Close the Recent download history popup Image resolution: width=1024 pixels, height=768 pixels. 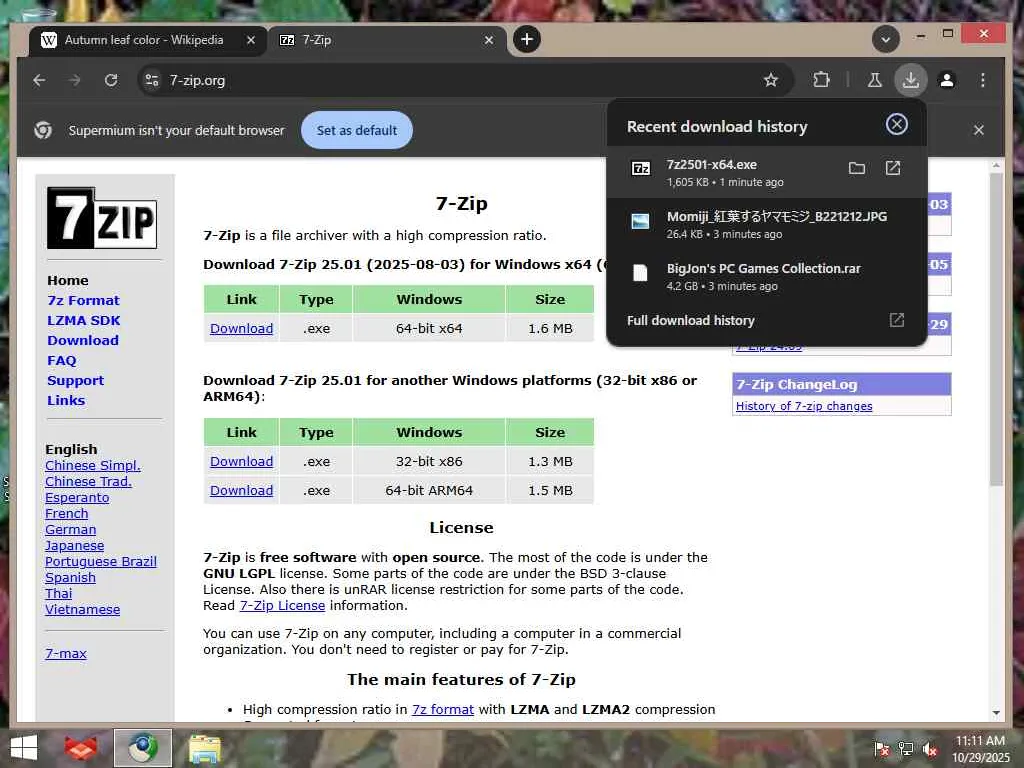pos(897,124)
